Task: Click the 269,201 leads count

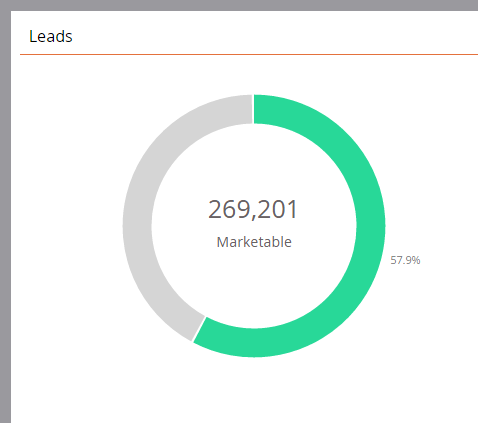Action: point(253,209)
